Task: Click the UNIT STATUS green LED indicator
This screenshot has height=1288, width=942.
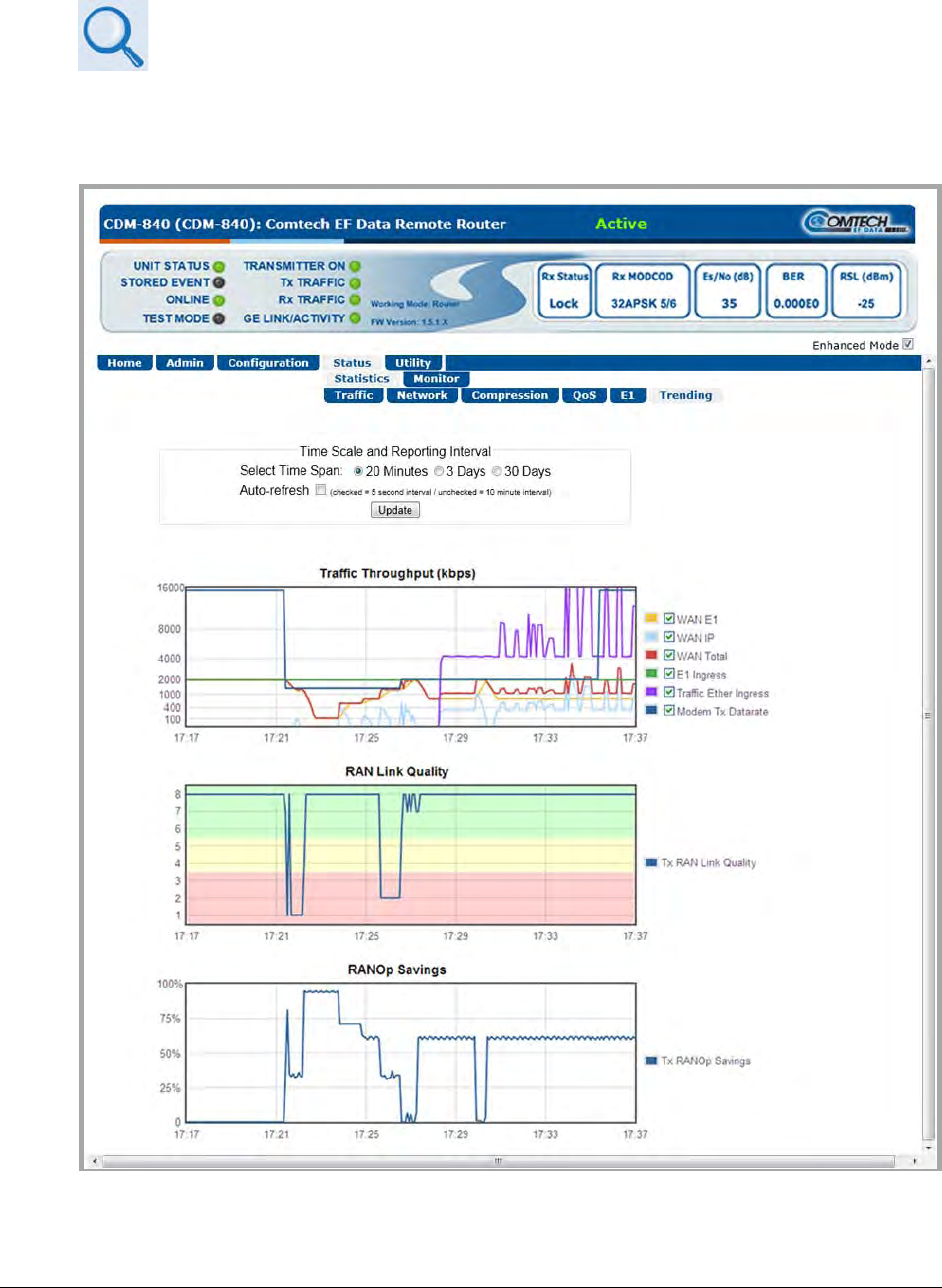Action: click(x=218, y=267)
